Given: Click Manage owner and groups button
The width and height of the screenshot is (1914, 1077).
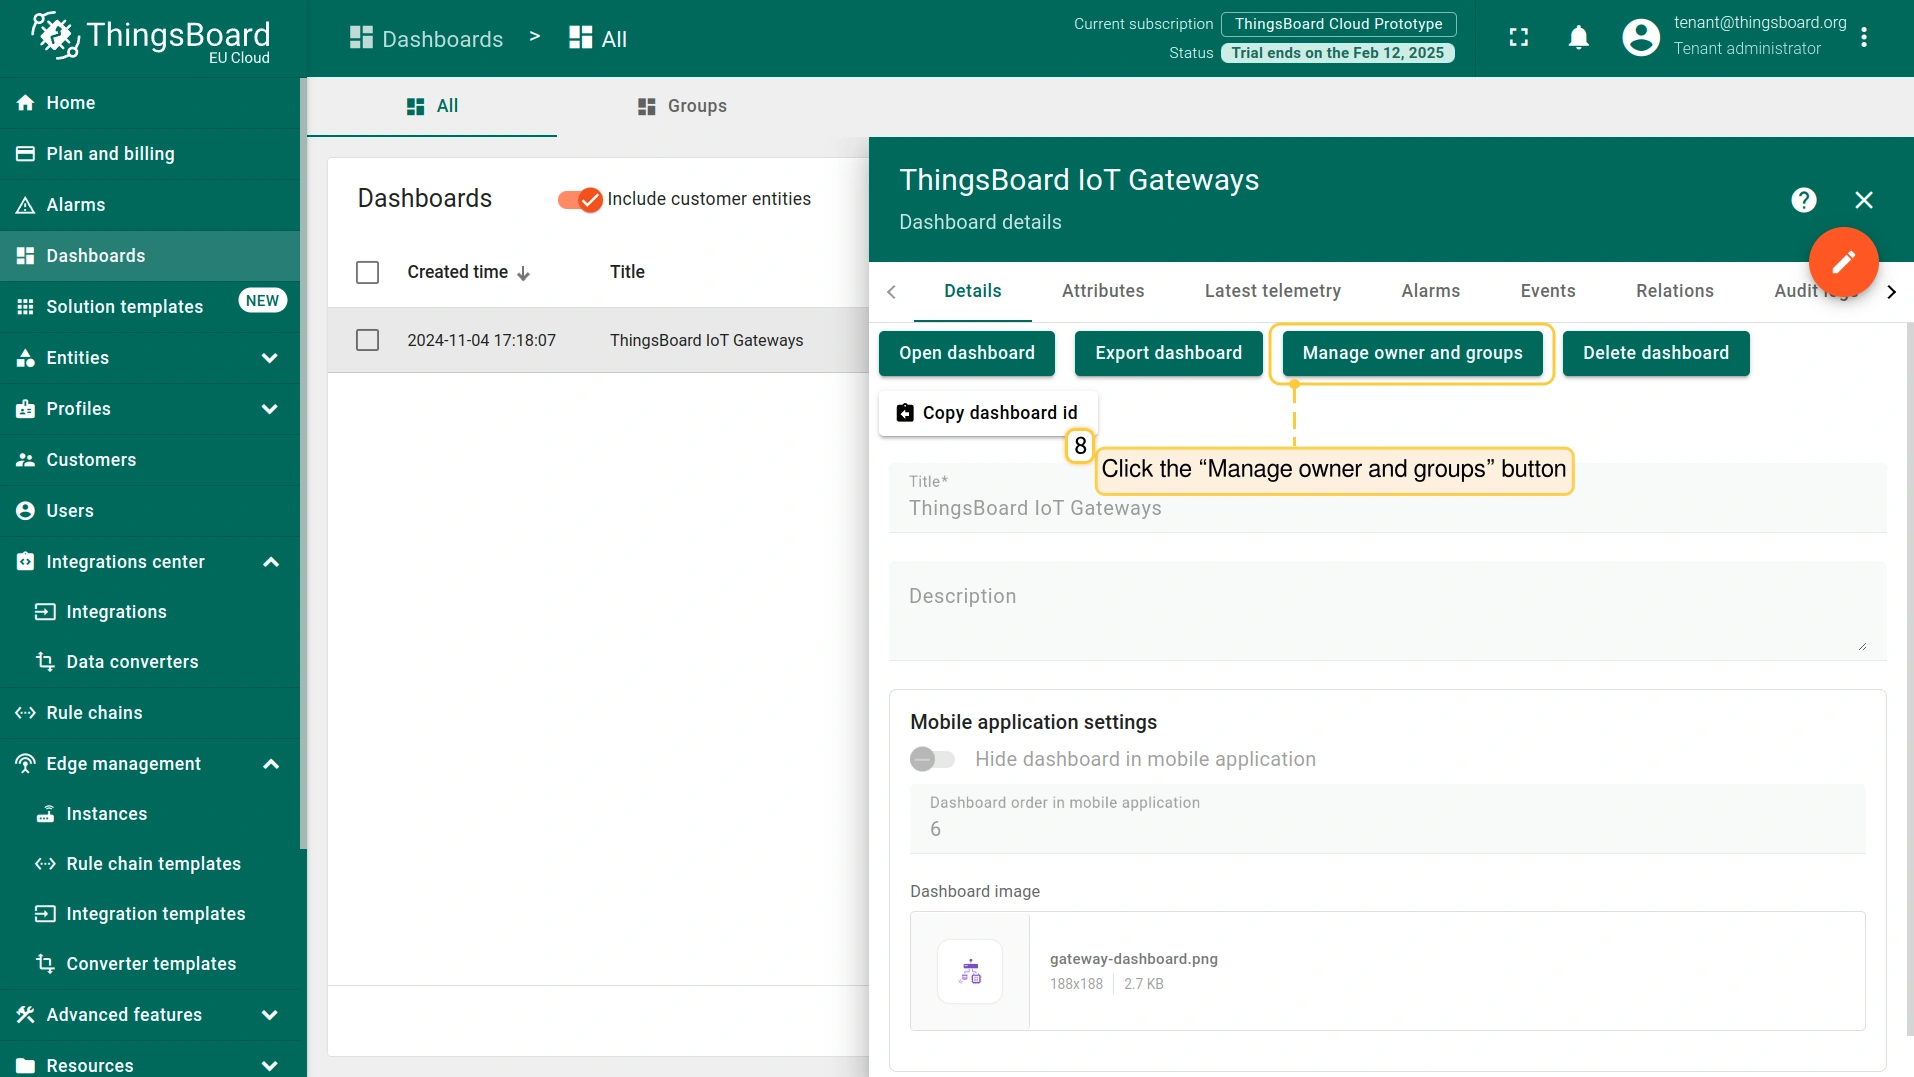Looking at the screenshot, I should coord(1411,353).
